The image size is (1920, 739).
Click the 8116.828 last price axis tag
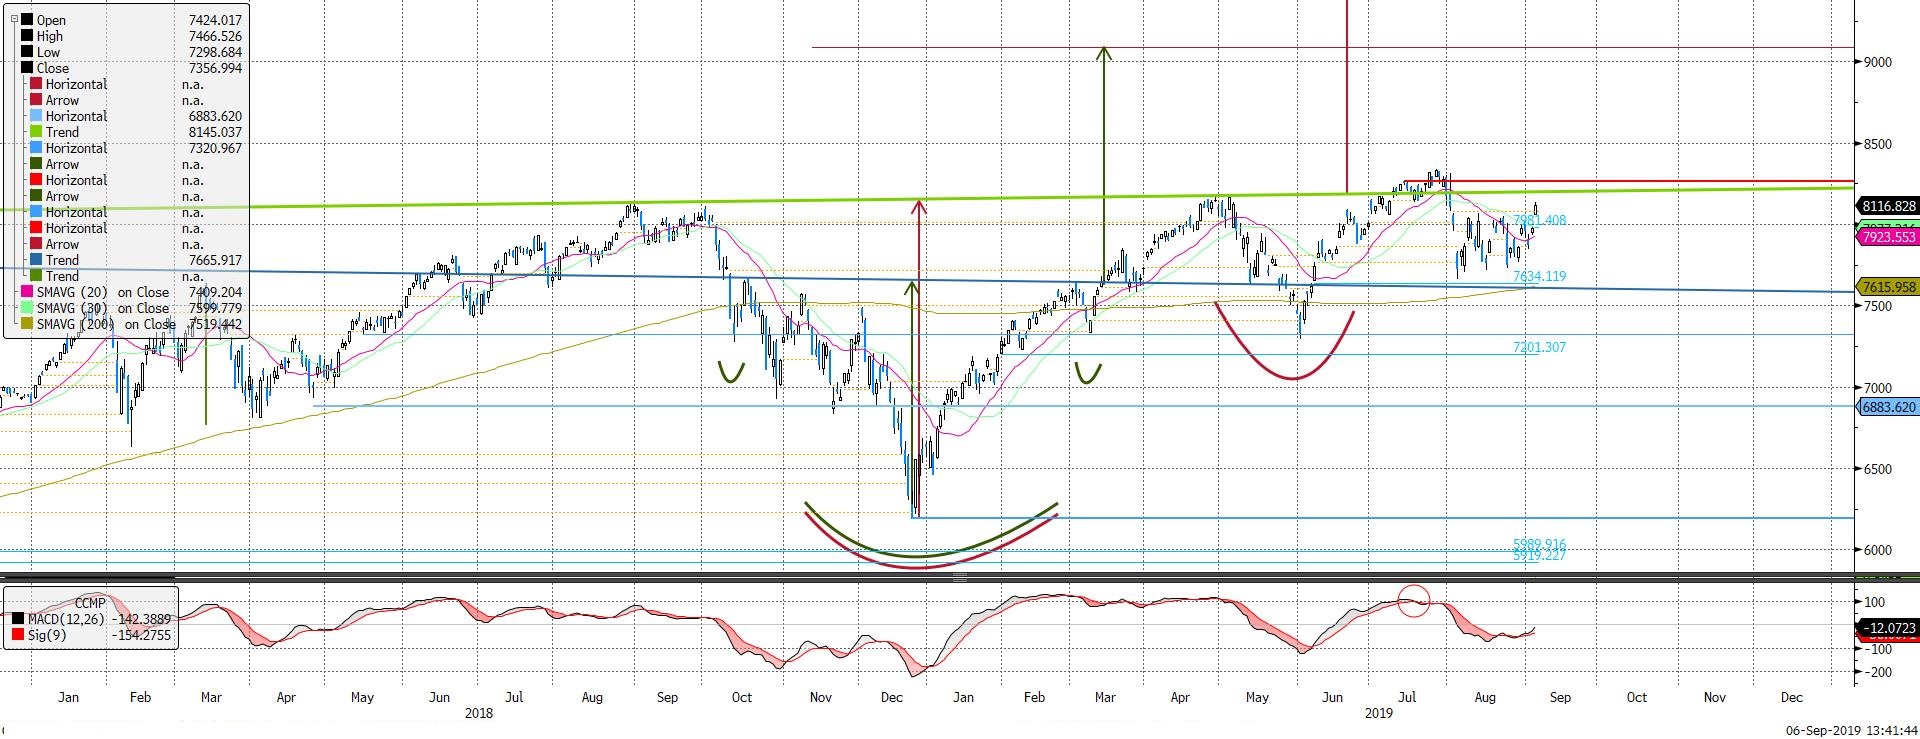pyautogui.click(x=1888, y=206)
